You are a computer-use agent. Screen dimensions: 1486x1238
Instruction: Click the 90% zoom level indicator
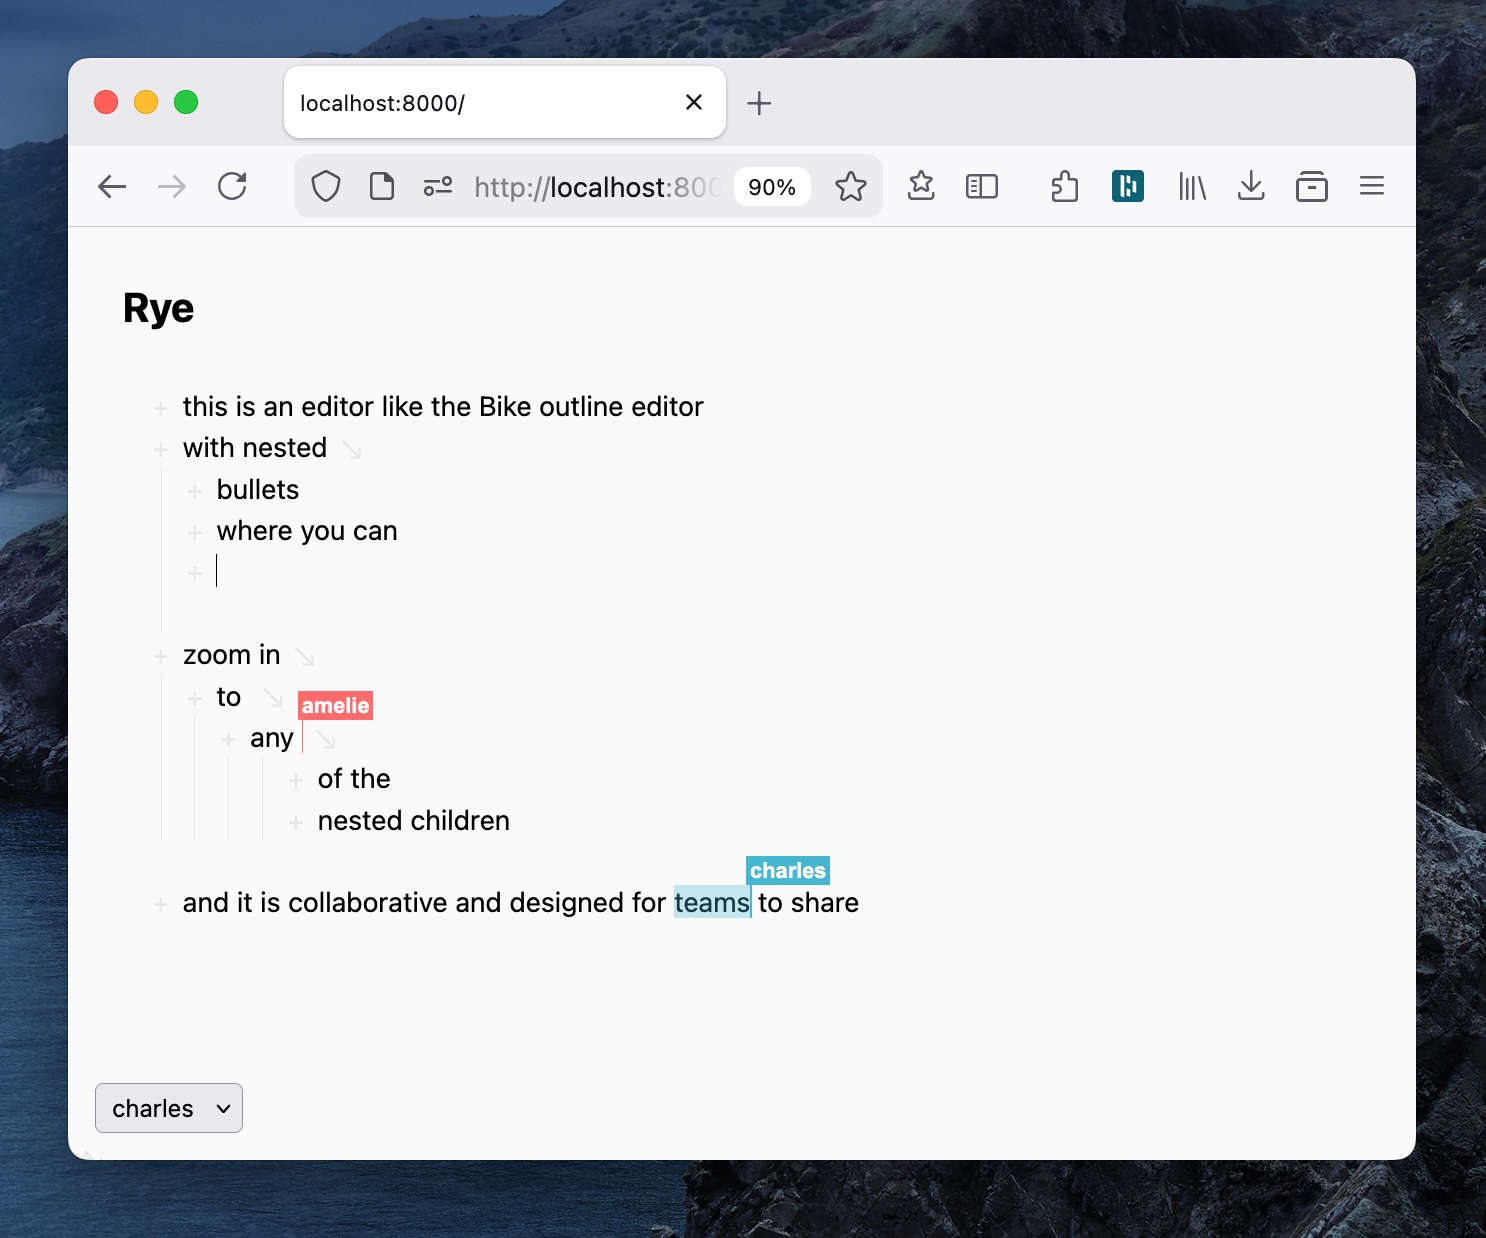click(771, 187)
